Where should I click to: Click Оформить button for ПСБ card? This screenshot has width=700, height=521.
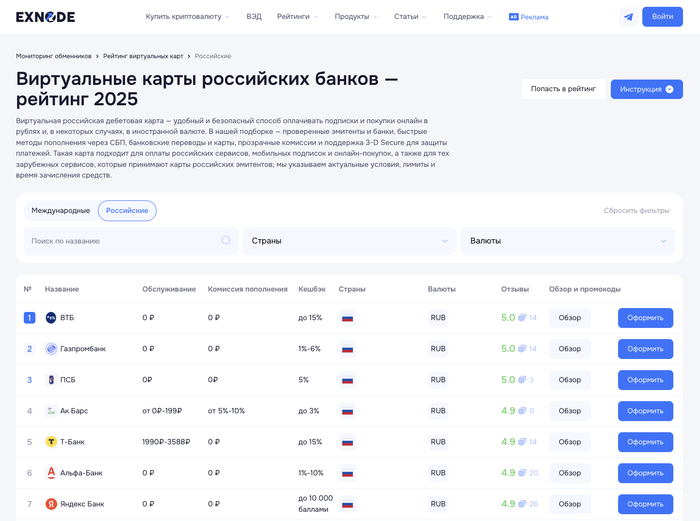coord(645,380)
